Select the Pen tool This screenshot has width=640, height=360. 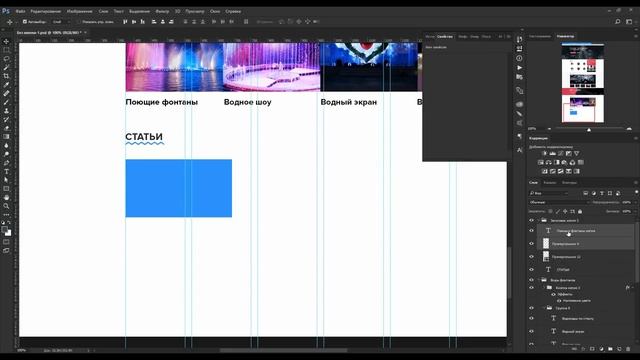[x=6, y=162]
